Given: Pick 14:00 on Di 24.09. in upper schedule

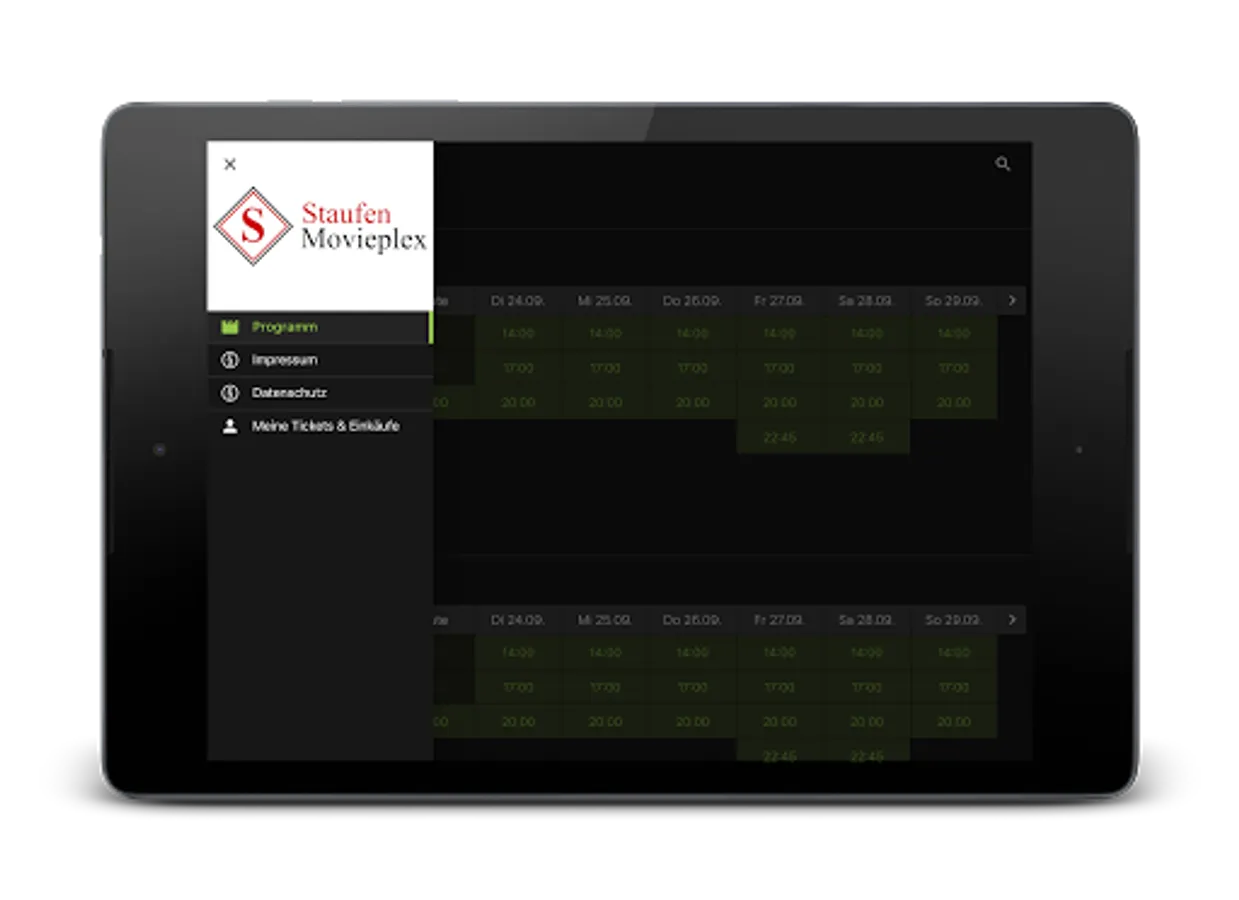Looking at the screenshot, I should click(x=518, y=333).
